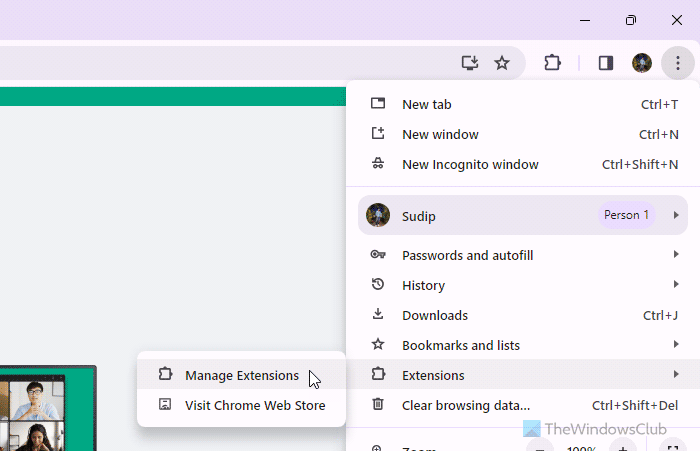The width and height of the screenshot is (700, 451).
Task: Click the Person 1 badge
Action: (x=626, y=215)
